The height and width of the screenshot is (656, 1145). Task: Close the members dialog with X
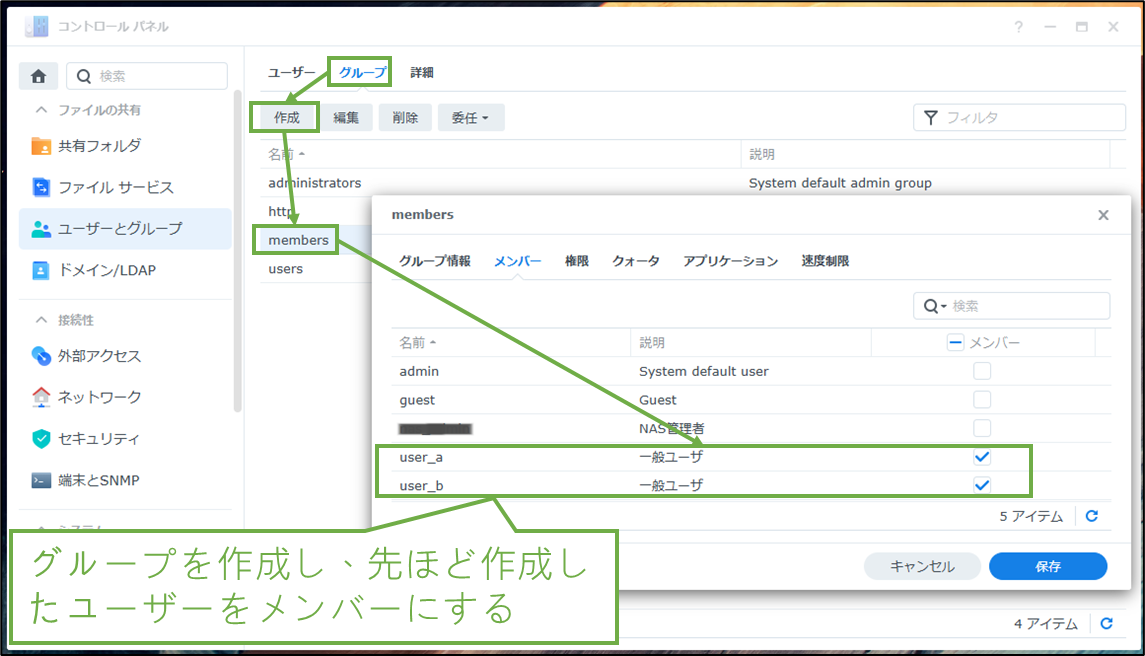point(1103,215)
